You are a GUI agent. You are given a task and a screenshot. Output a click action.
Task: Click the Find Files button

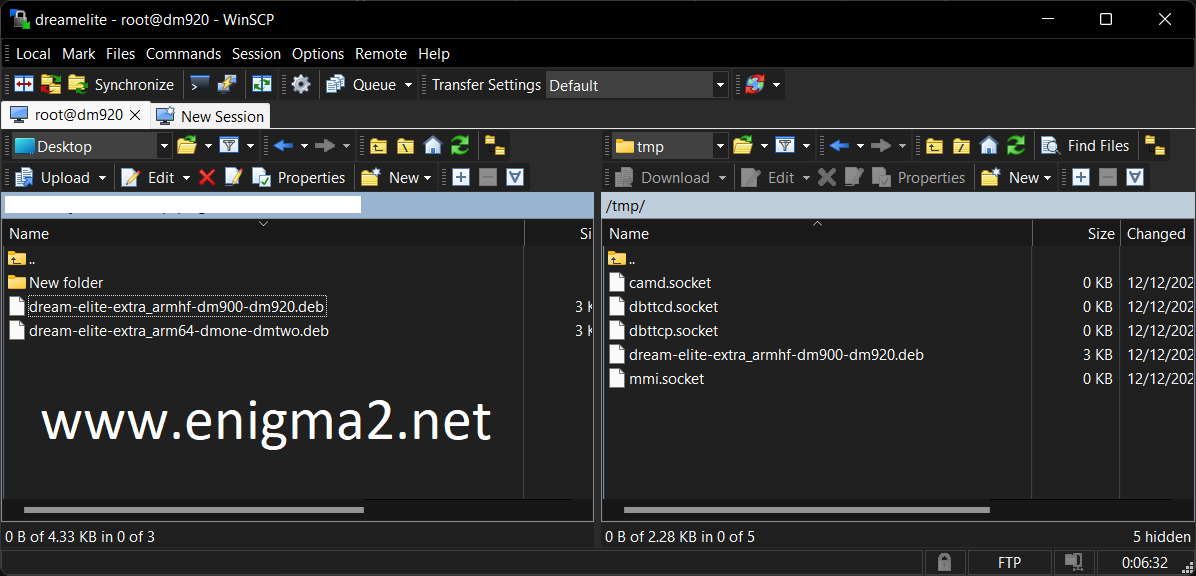click(1085, 146)
